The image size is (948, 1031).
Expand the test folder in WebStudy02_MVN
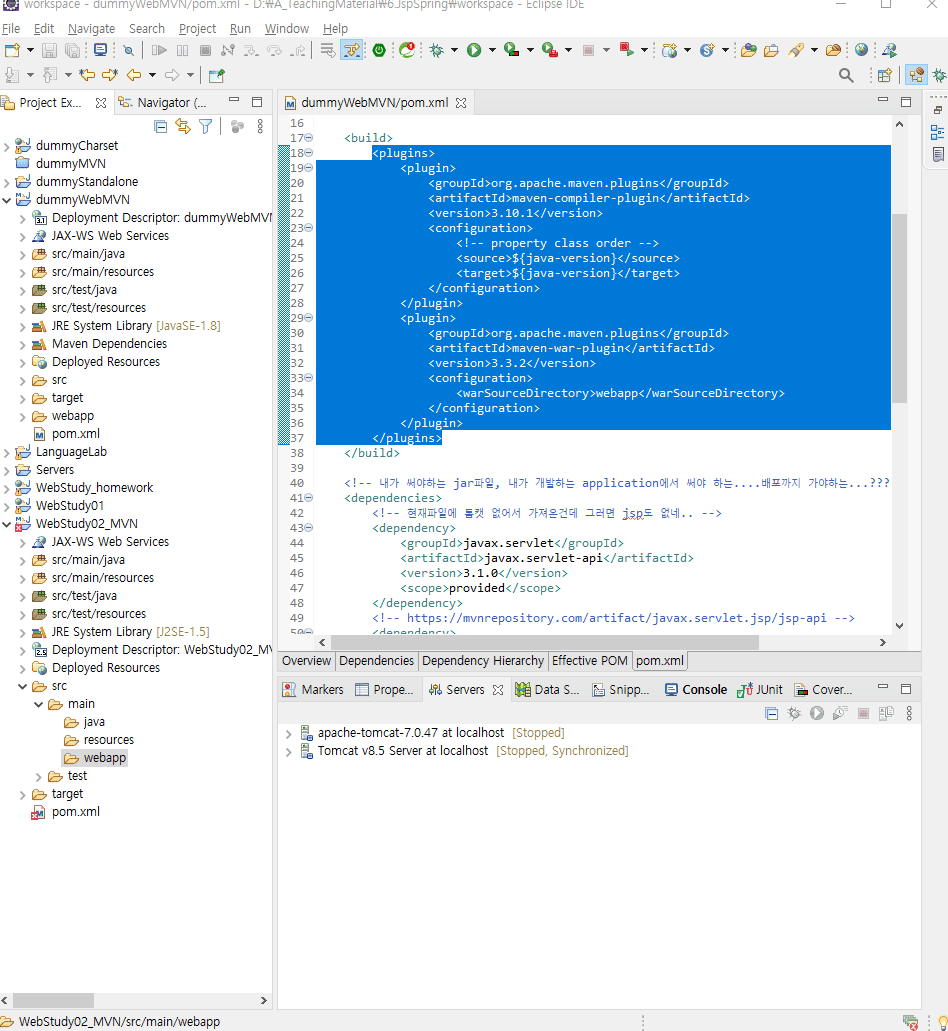(38, 777)
